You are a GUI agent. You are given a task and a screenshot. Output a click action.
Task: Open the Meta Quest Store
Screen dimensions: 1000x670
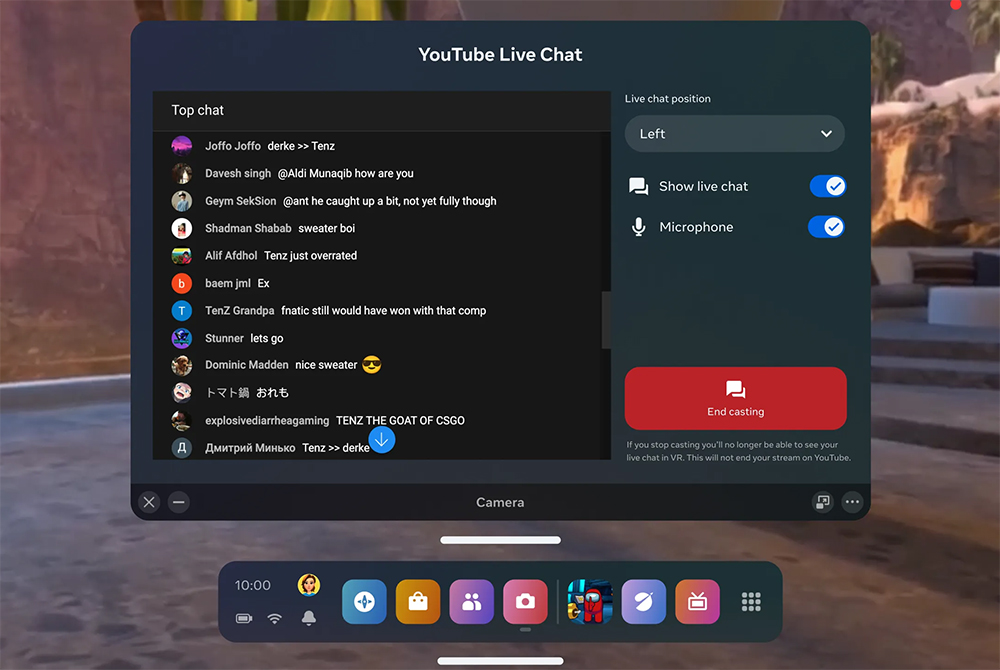click(417, 601)
